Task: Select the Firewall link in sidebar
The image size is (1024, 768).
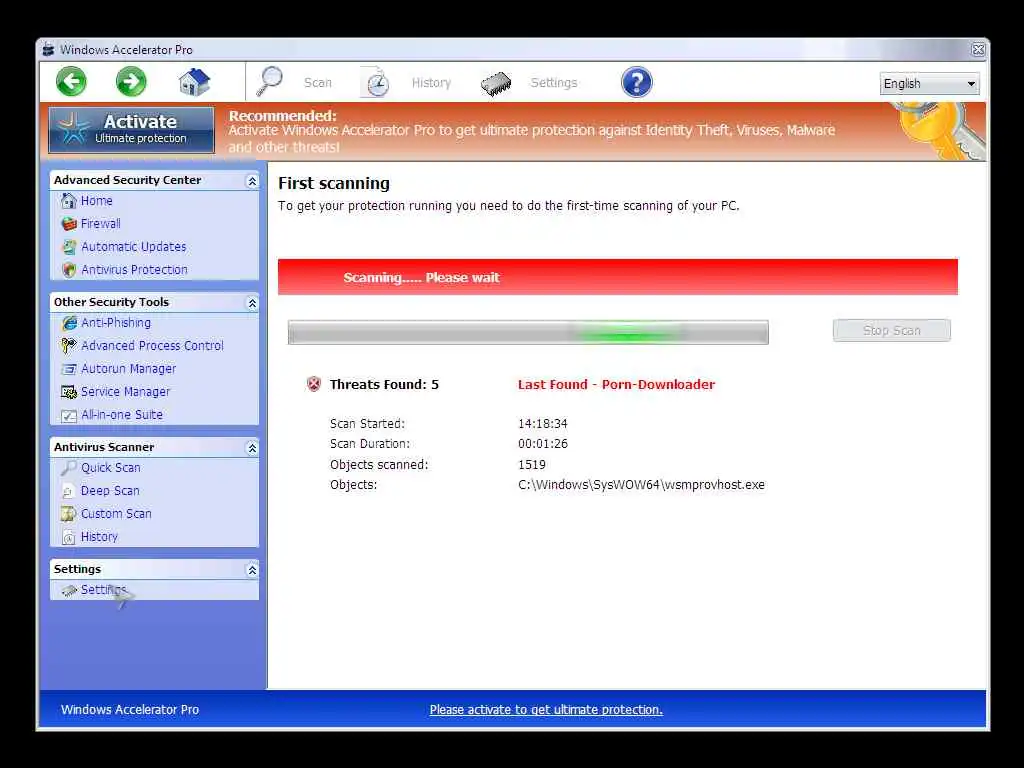Action: pos(101,224)
